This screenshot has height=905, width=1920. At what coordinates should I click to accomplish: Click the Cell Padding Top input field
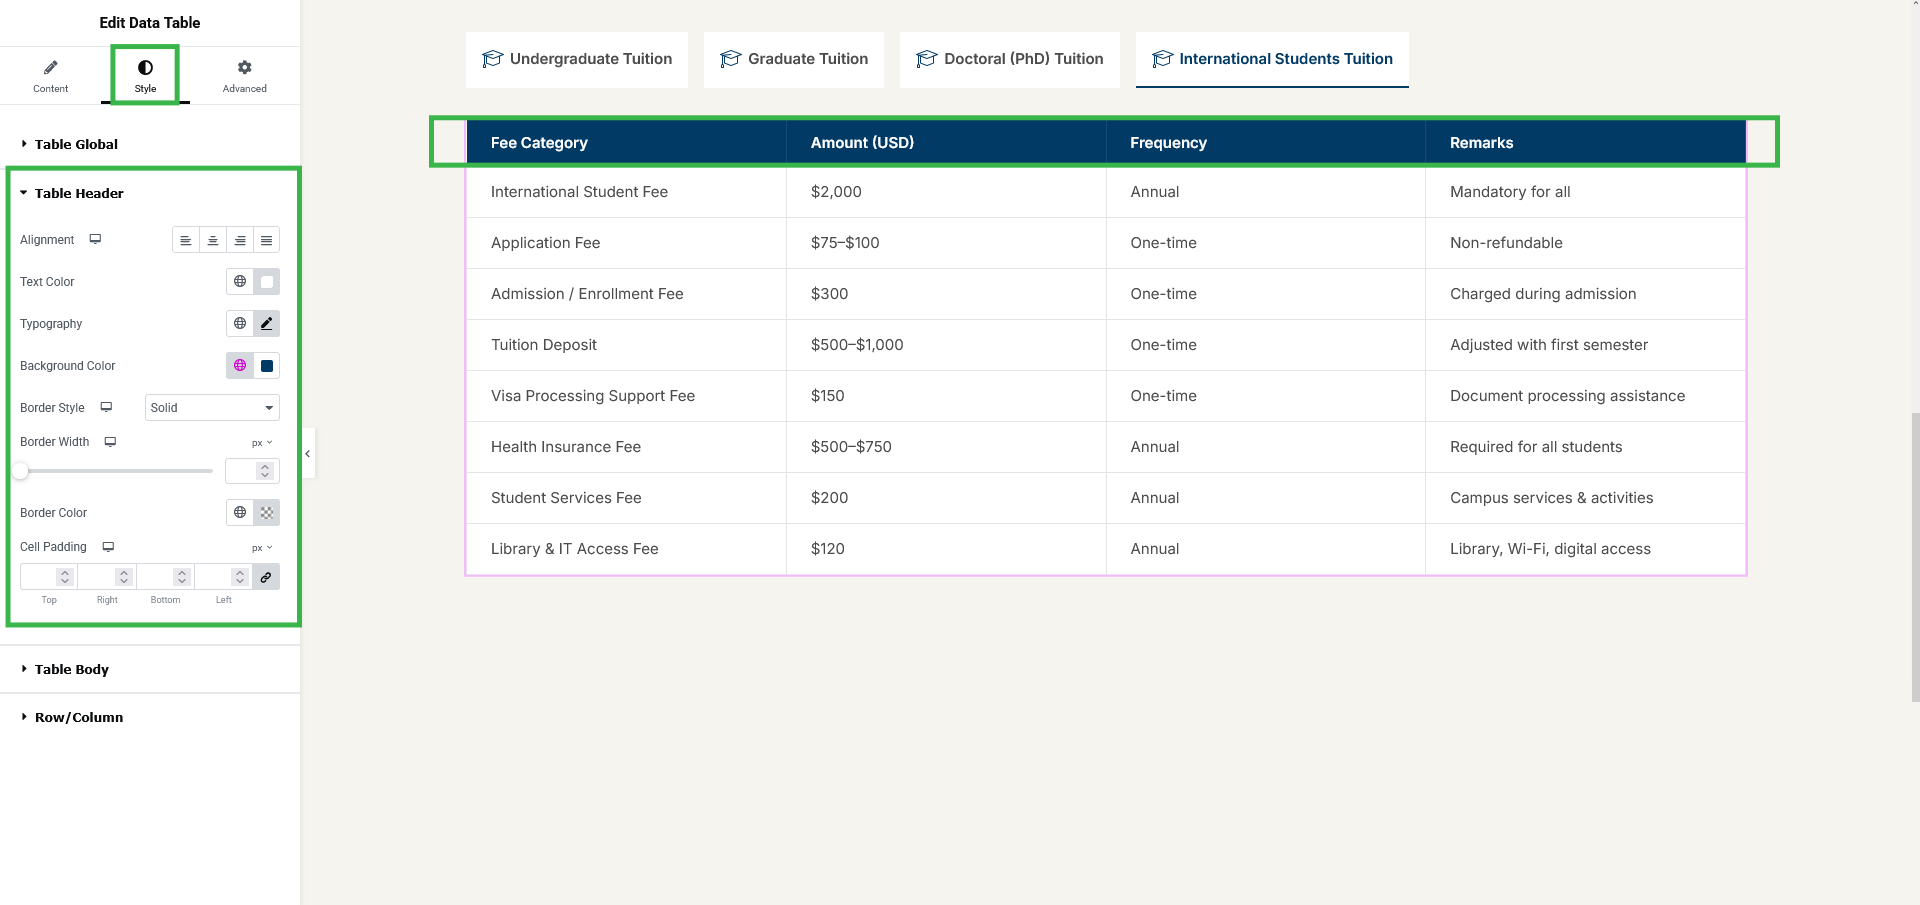[40, 577]
